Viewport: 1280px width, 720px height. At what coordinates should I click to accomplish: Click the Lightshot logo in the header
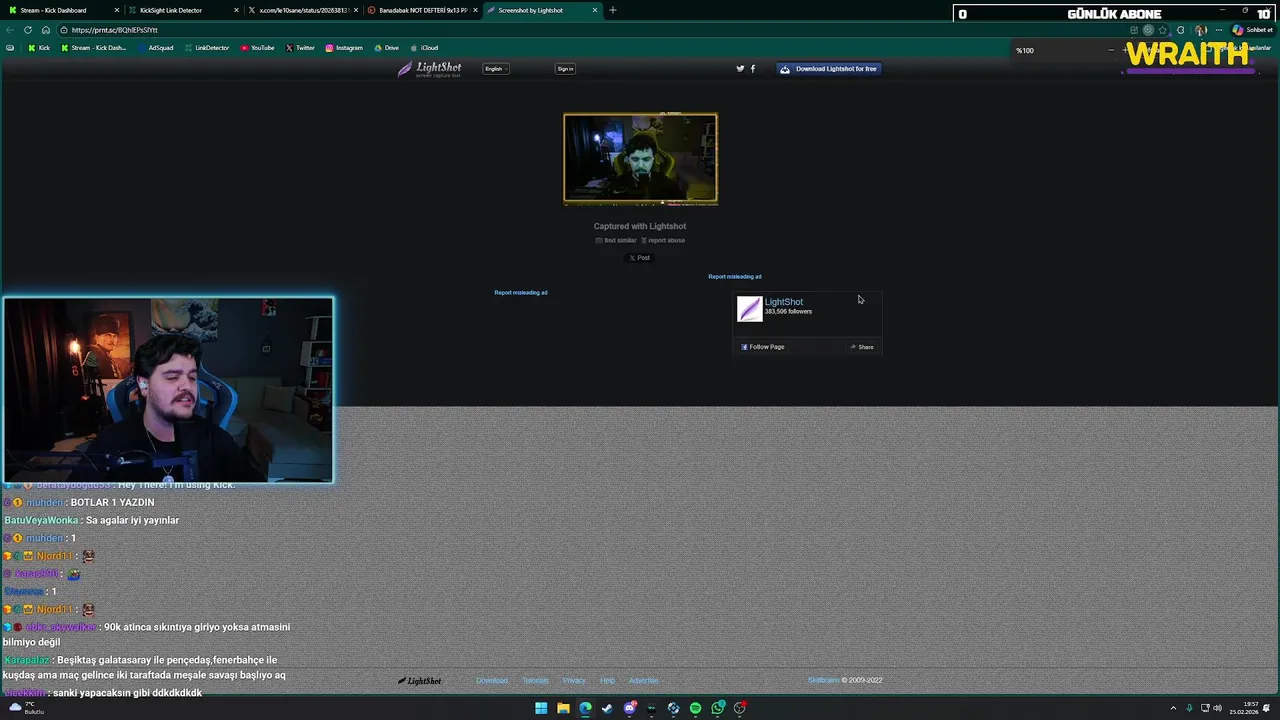pos(430,69)
